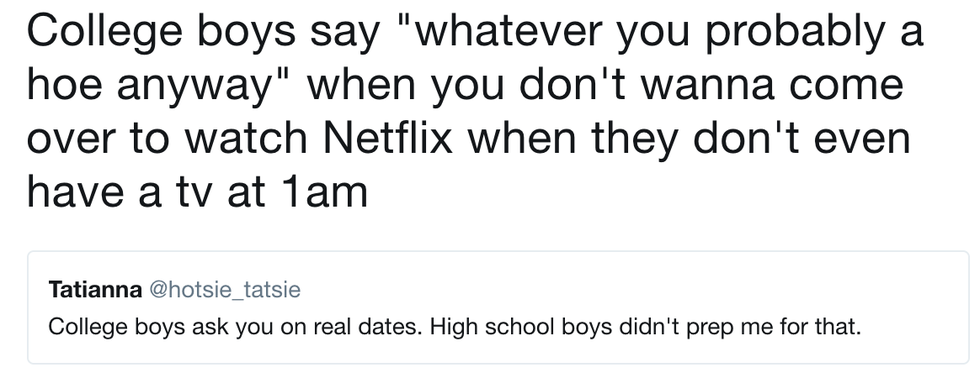Click the @hotsie_tatsie handle

pyautogui.click(x=223, y=291)
